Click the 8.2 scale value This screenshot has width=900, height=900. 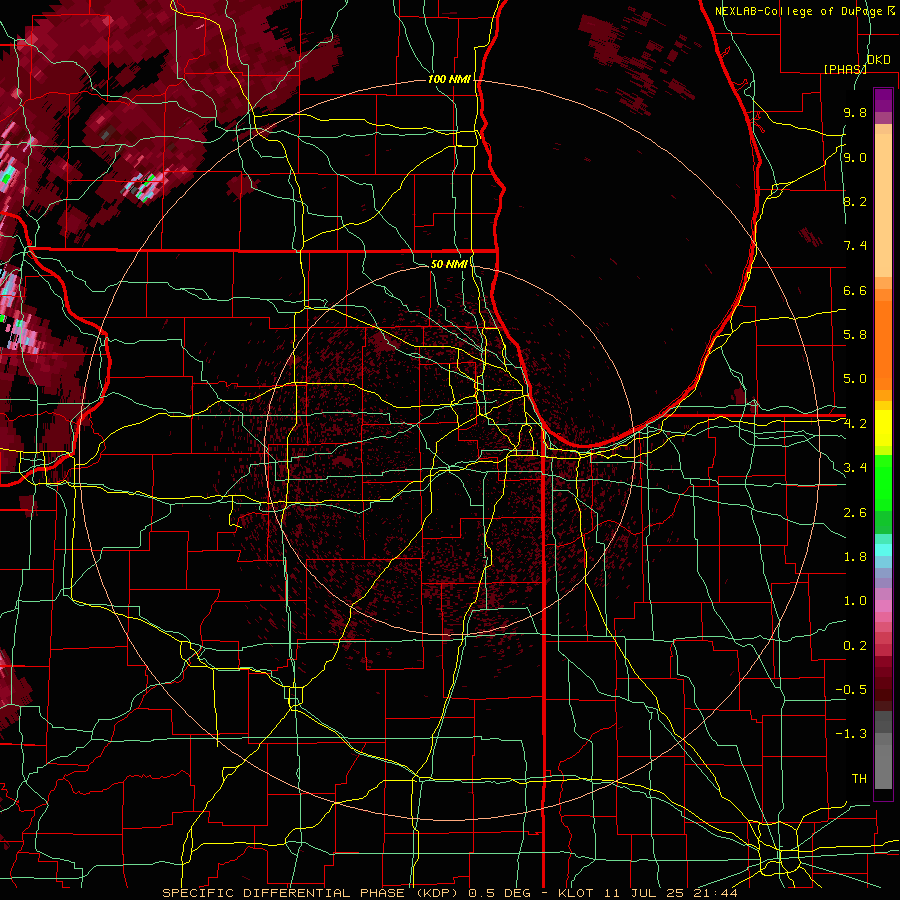click(x=855, y=201)
